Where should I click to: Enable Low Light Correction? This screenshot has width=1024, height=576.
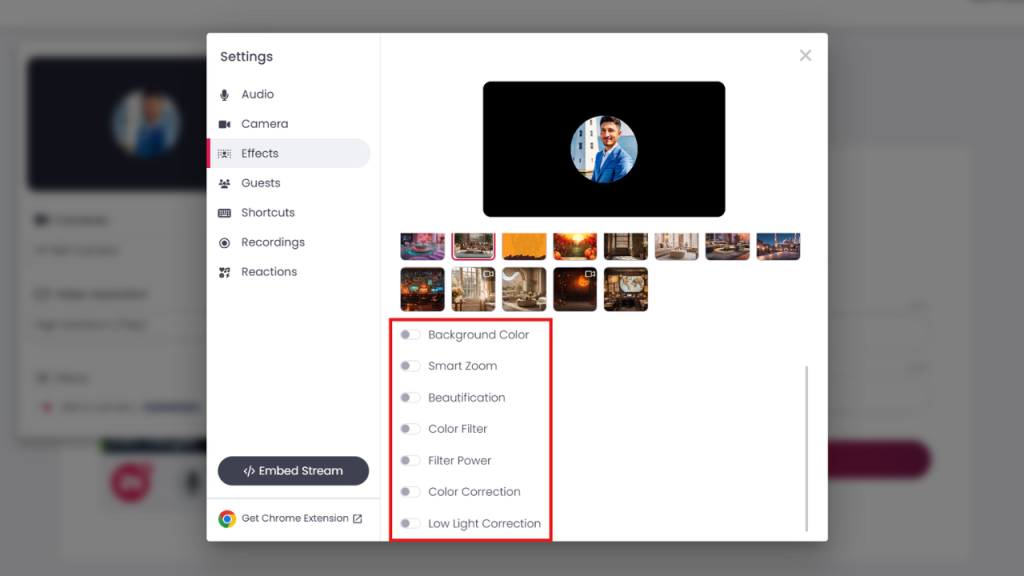(409, 523)
